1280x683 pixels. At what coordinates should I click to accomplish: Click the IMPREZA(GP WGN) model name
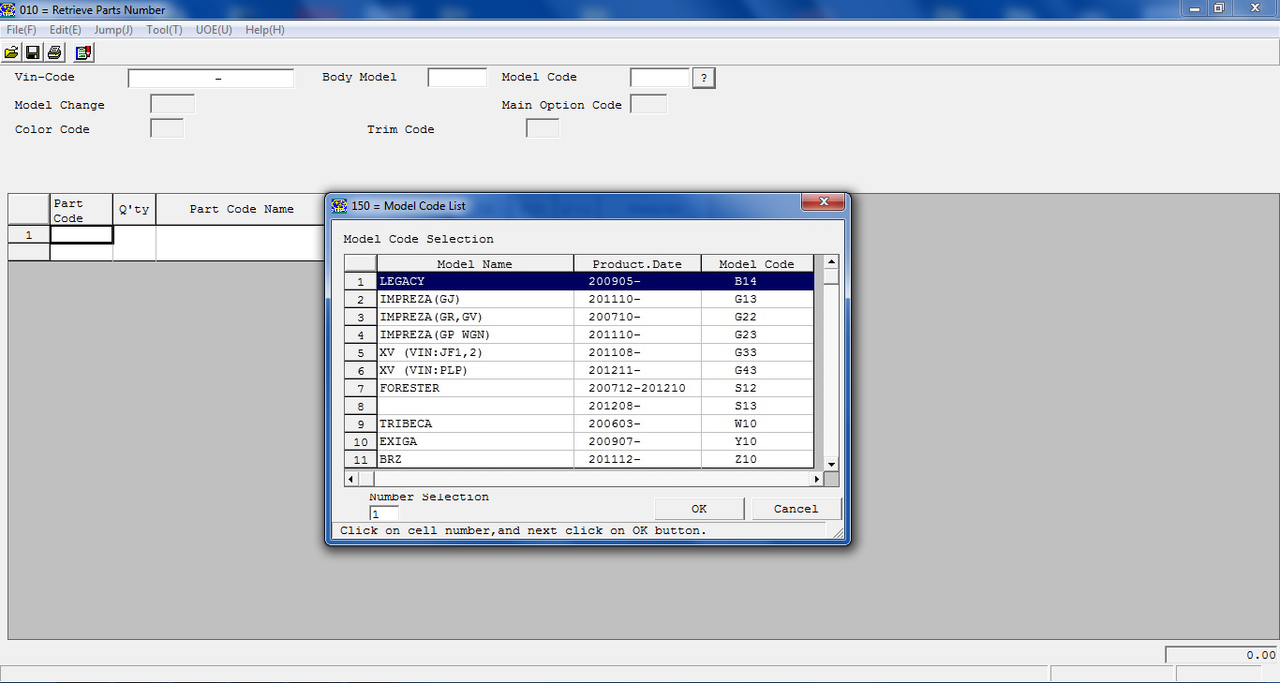click(435, 334)
